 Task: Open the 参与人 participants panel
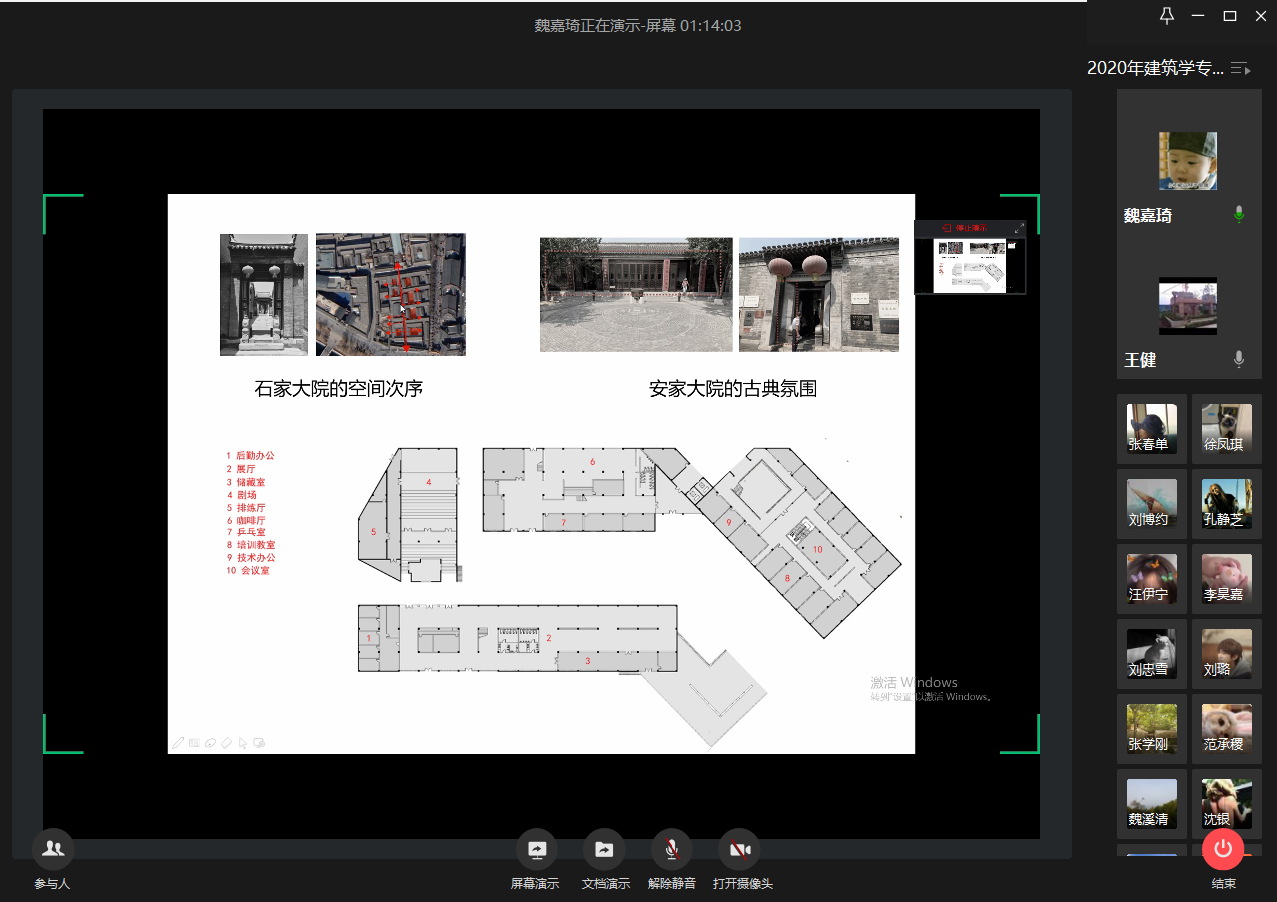pos(53,849)
